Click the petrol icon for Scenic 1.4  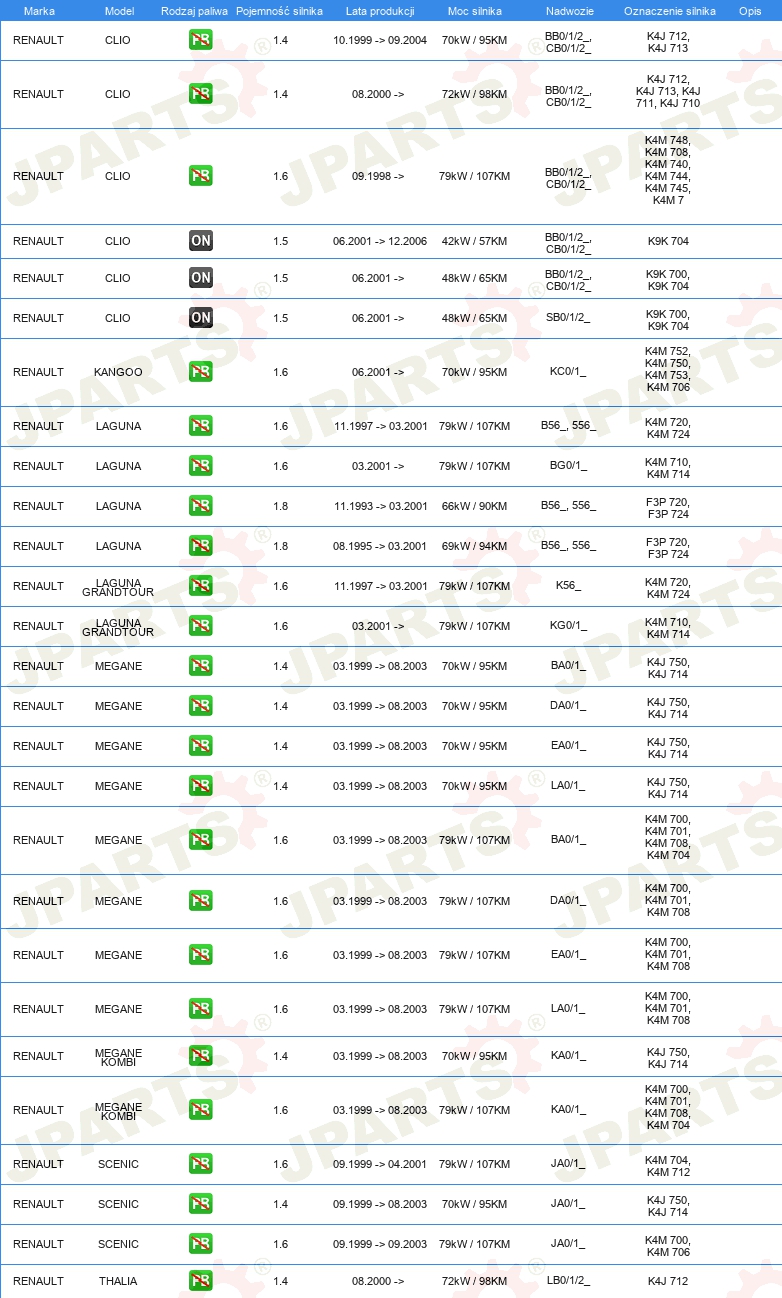tap(201, 1204)
